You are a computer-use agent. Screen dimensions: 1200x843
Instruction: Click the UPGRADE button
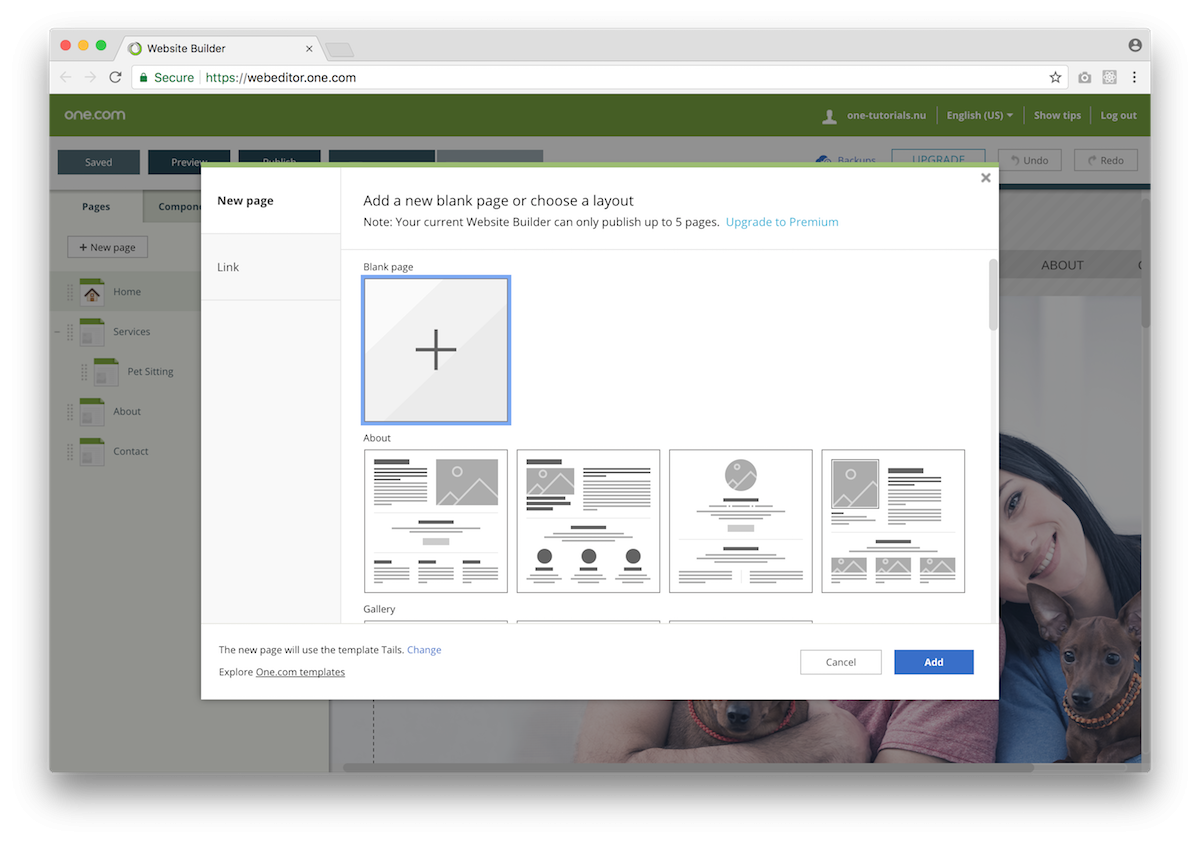click(938, 157)
